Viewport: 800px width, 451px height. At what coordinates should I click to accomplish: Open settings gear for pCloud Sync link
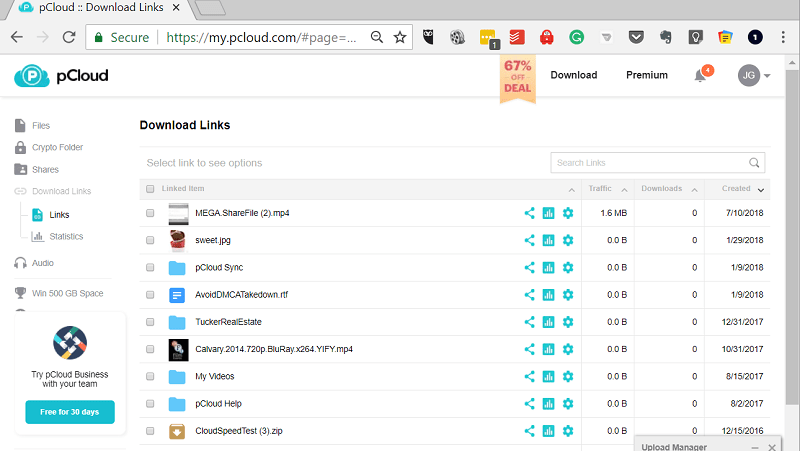[x=568, y=268]
